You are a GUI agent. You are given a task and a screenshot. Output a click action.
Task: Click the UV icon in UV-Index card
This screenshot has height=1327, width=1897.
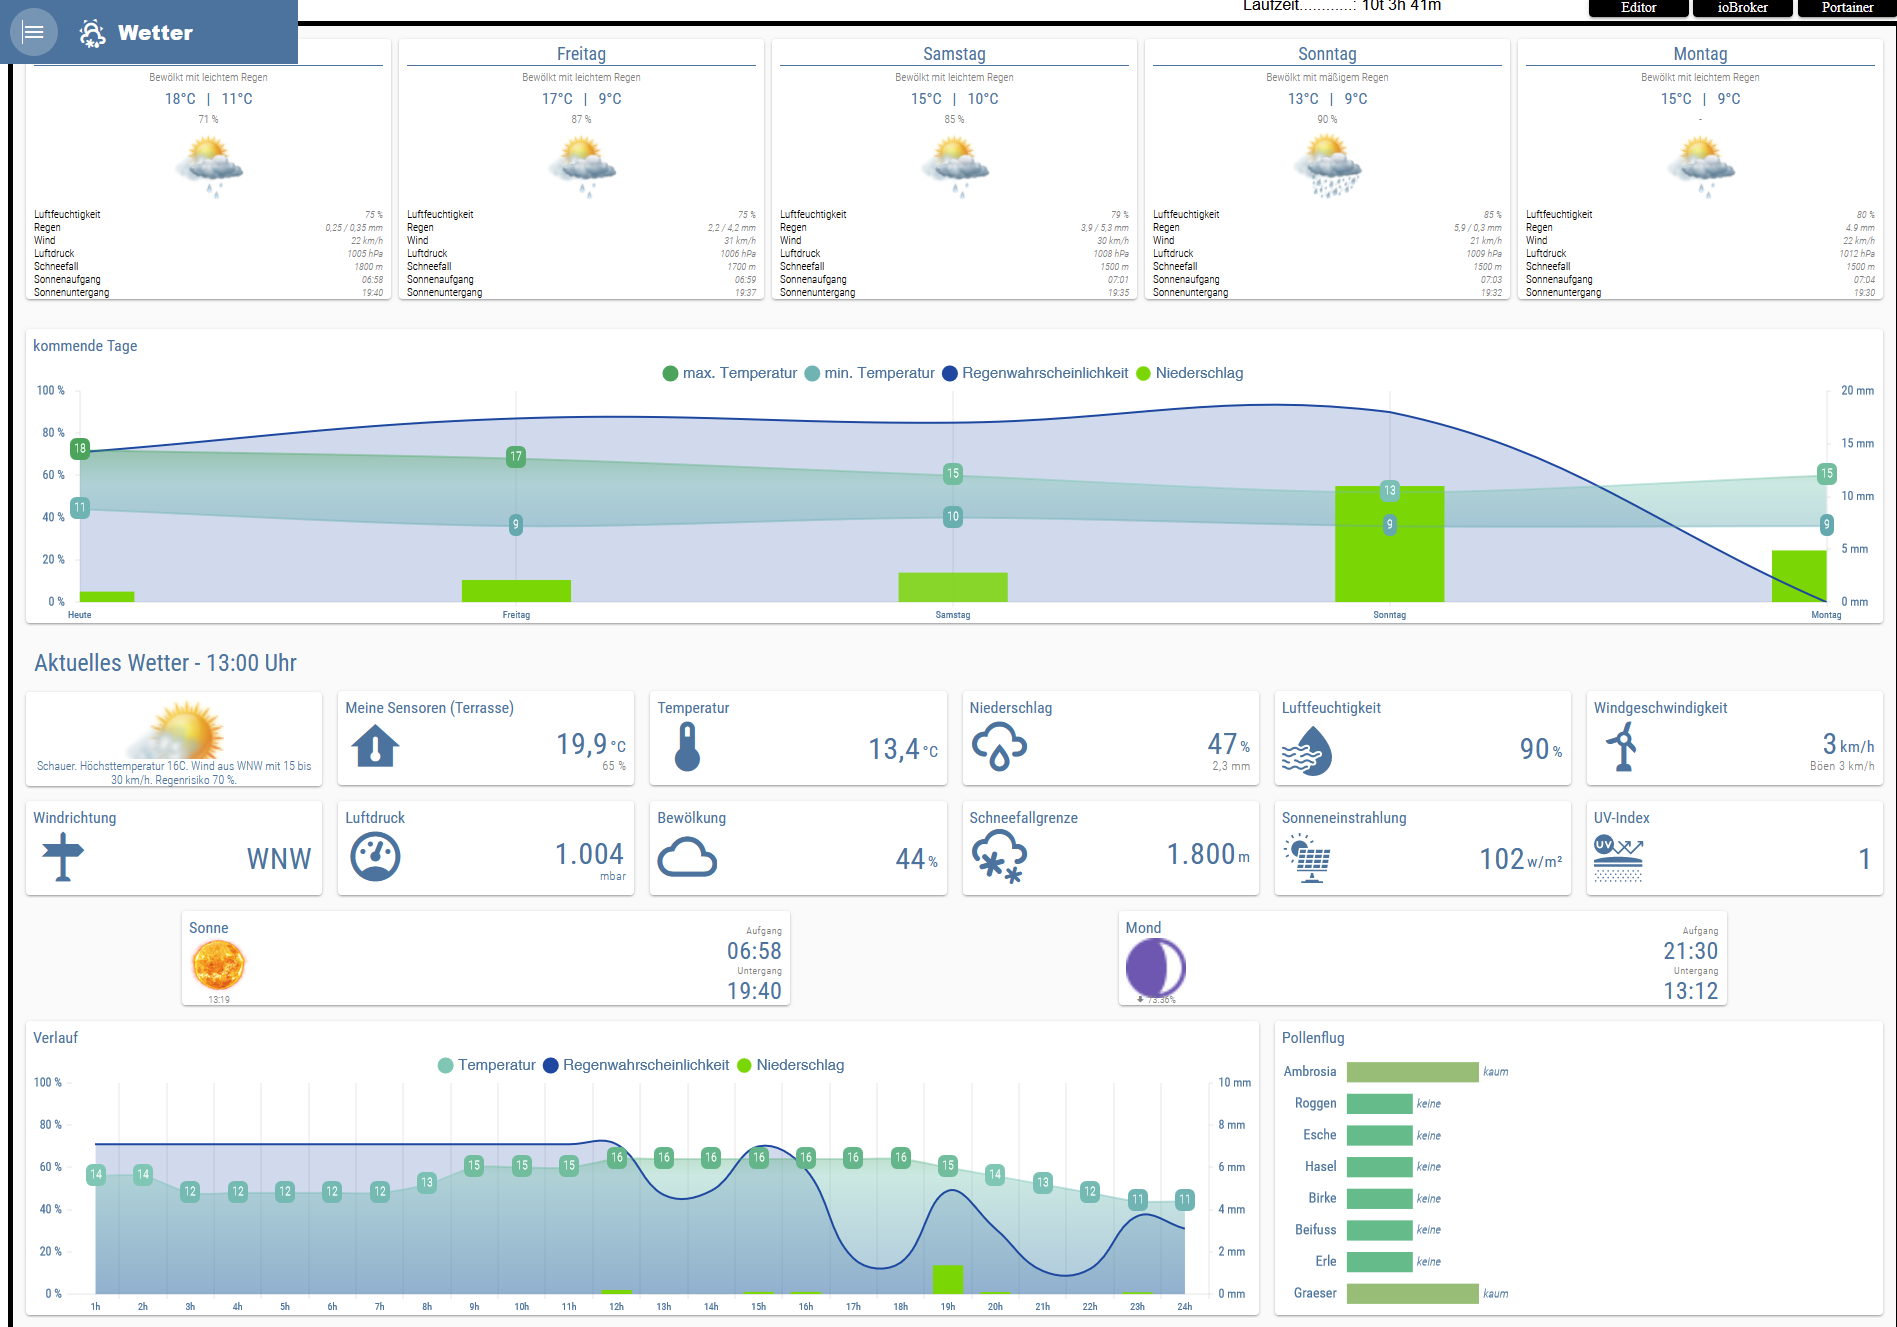pos(1619,859)
